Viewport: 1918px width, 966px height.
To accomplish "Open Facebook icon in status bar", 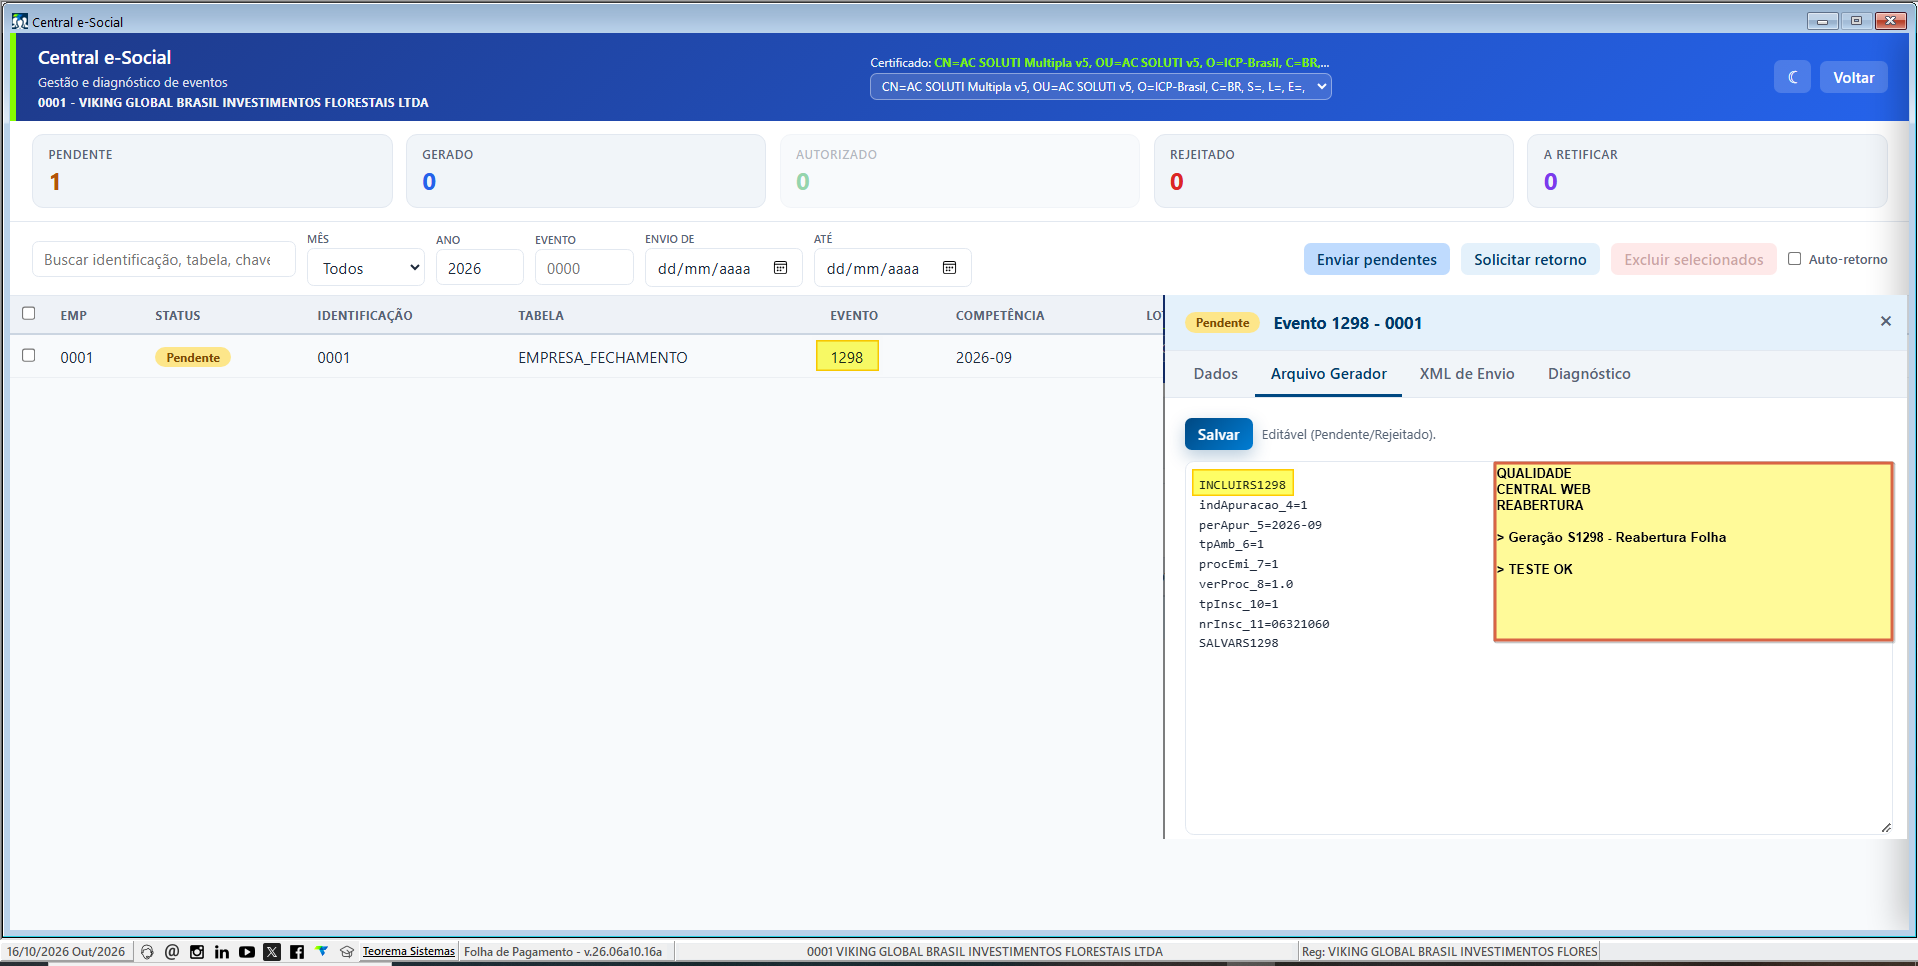I will (x=297, y=952).
